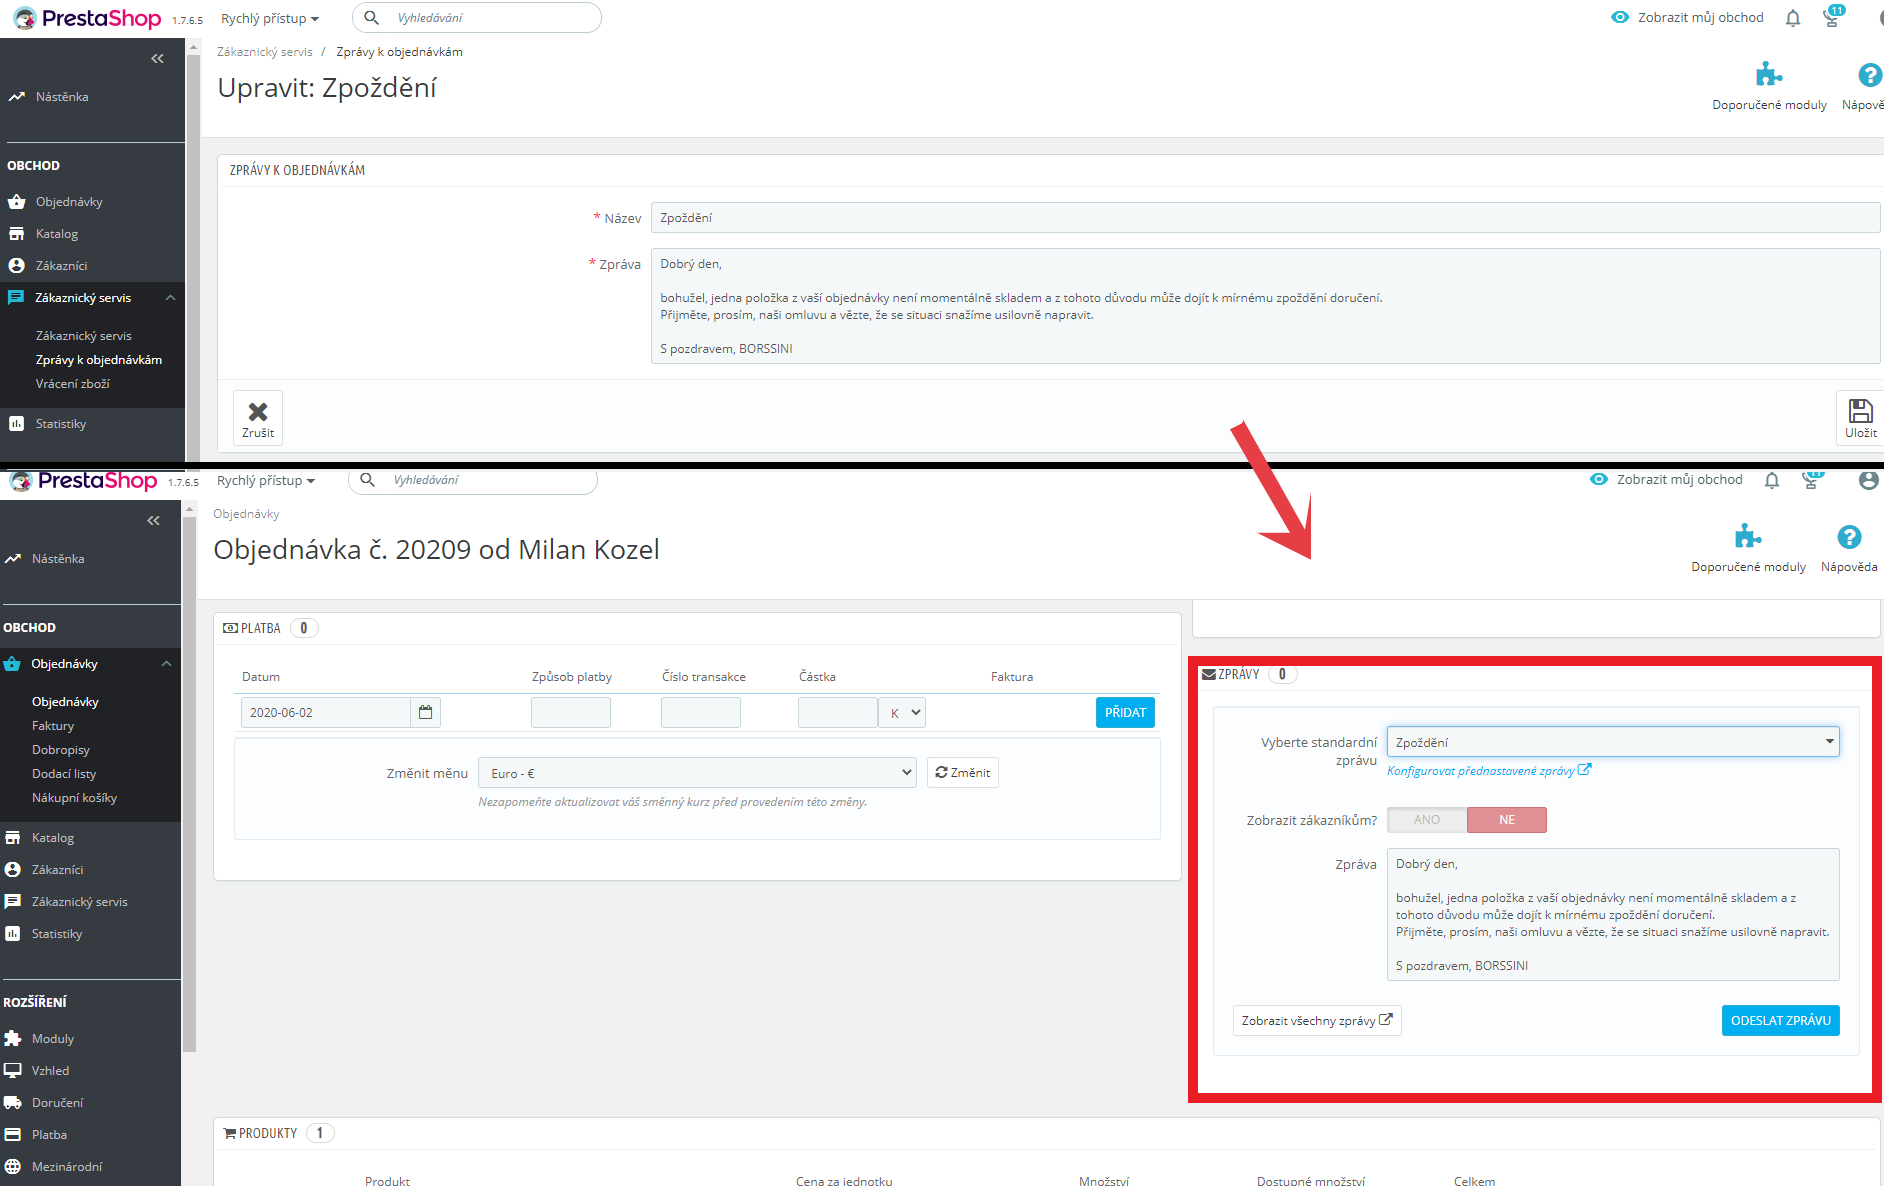Open Zobrazit můj obchod in lower header

(x=1666, y=480)
